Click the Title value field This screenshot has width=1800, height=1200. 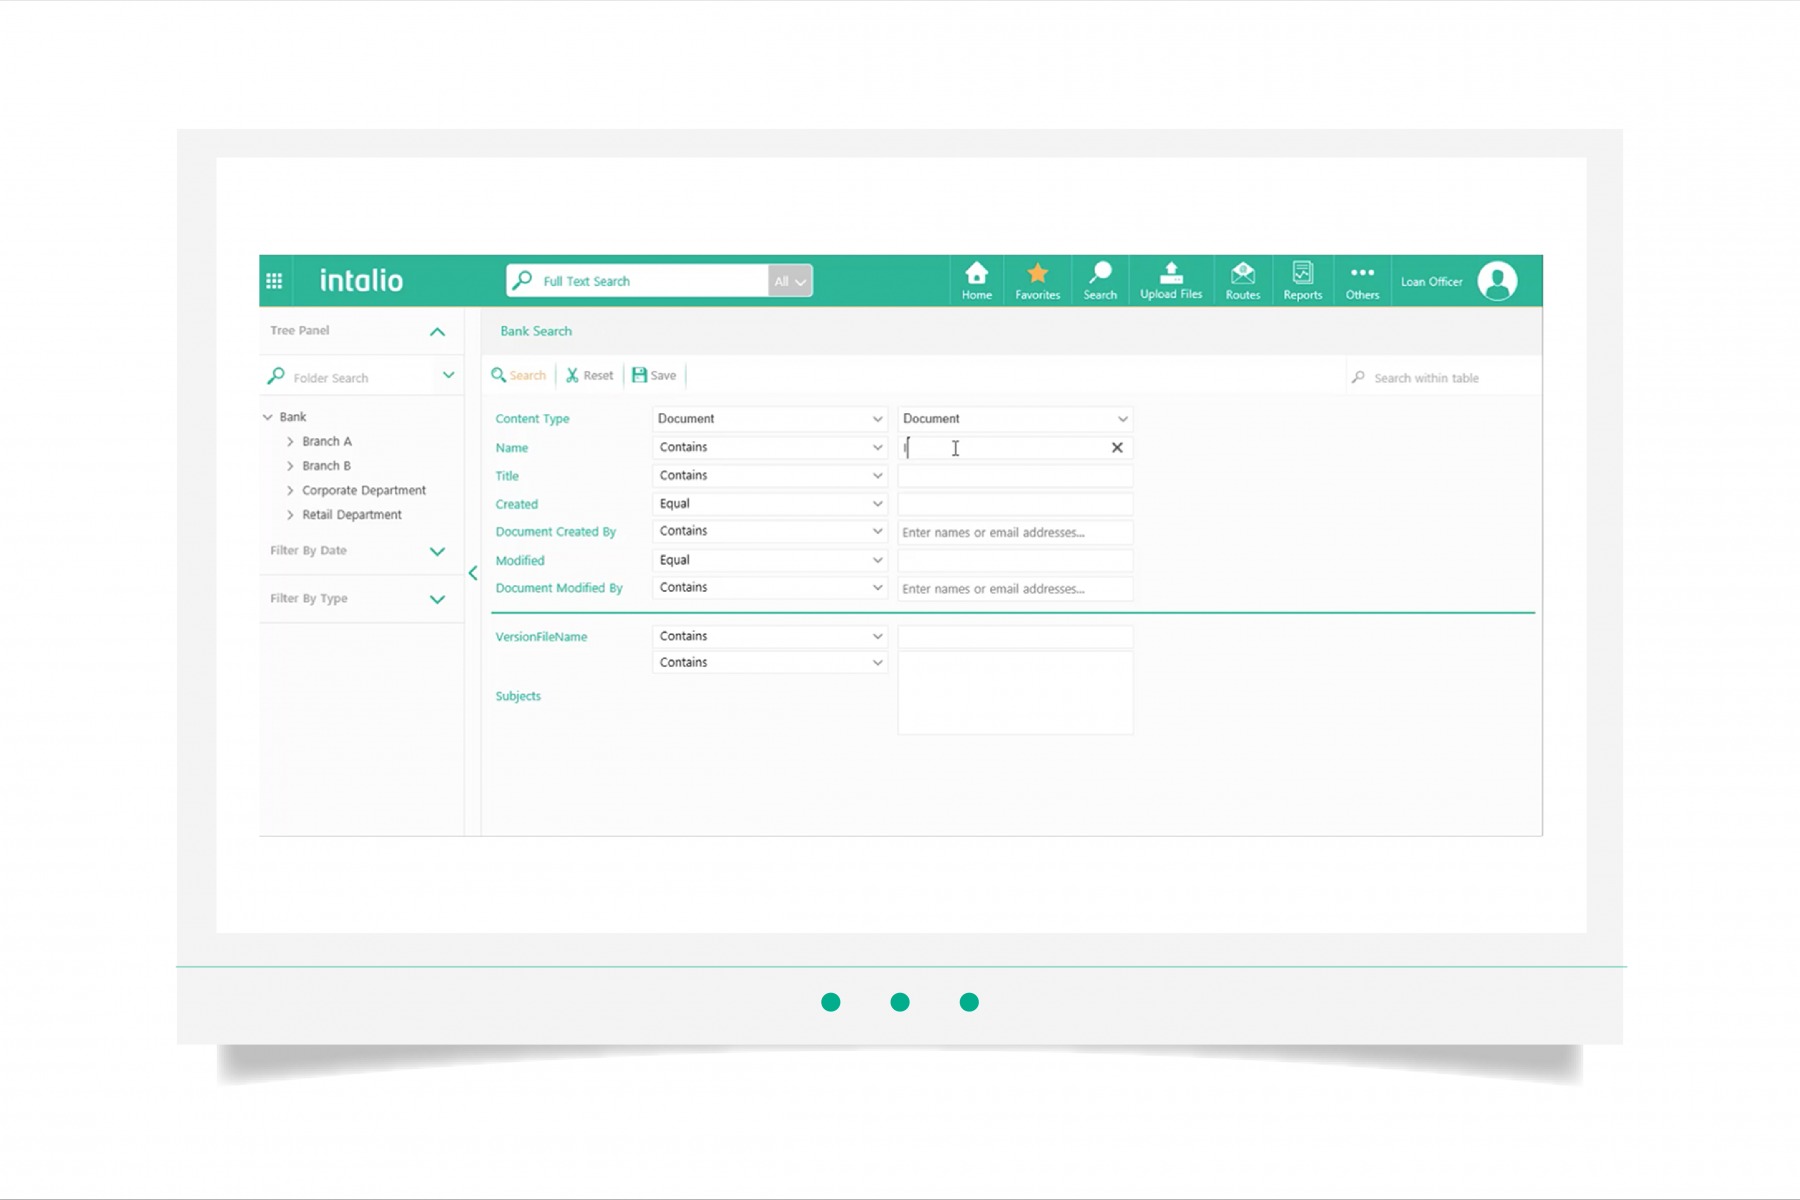(x=1015, y=476)
